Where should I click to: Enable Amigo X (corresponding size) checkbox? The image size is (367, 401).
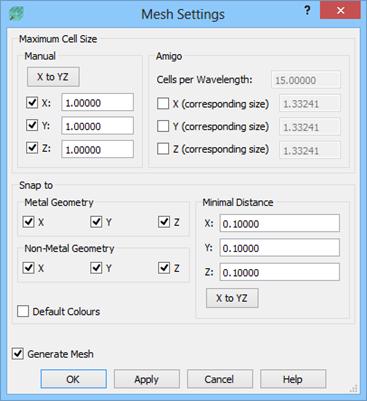(163, 103)
